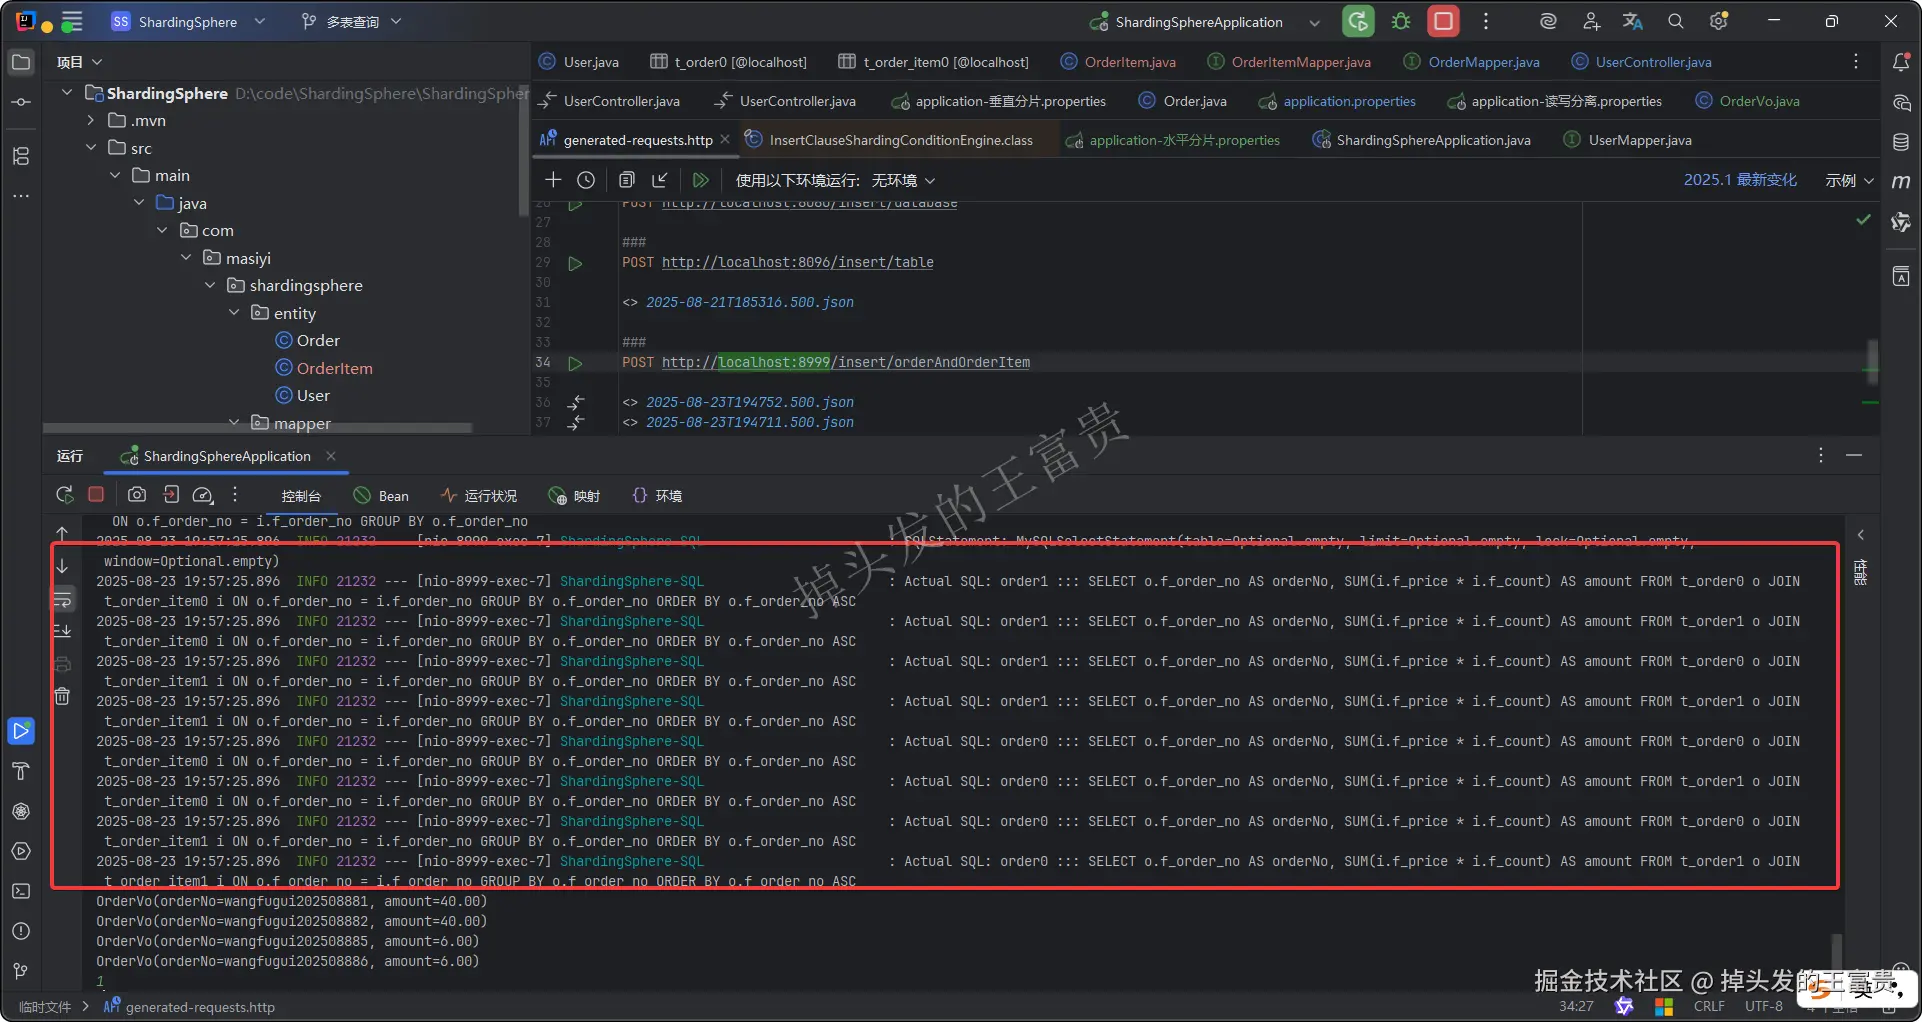Open the Build hammer tool window
Image resolution: width=1922 pixels, height=1022 pixels.
pyautogui.click(x=21, y=771)
